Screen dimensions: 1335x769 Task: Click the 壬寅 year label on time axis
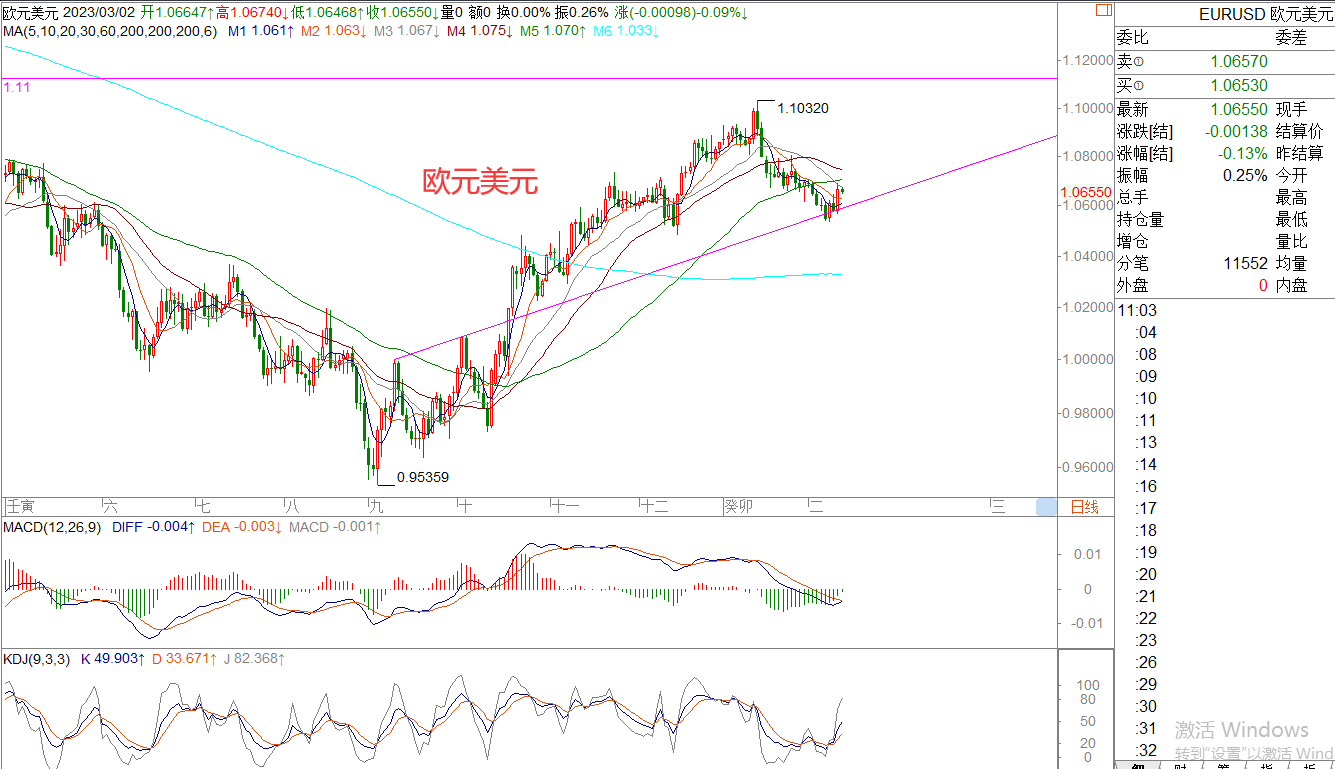click(20, 507)
